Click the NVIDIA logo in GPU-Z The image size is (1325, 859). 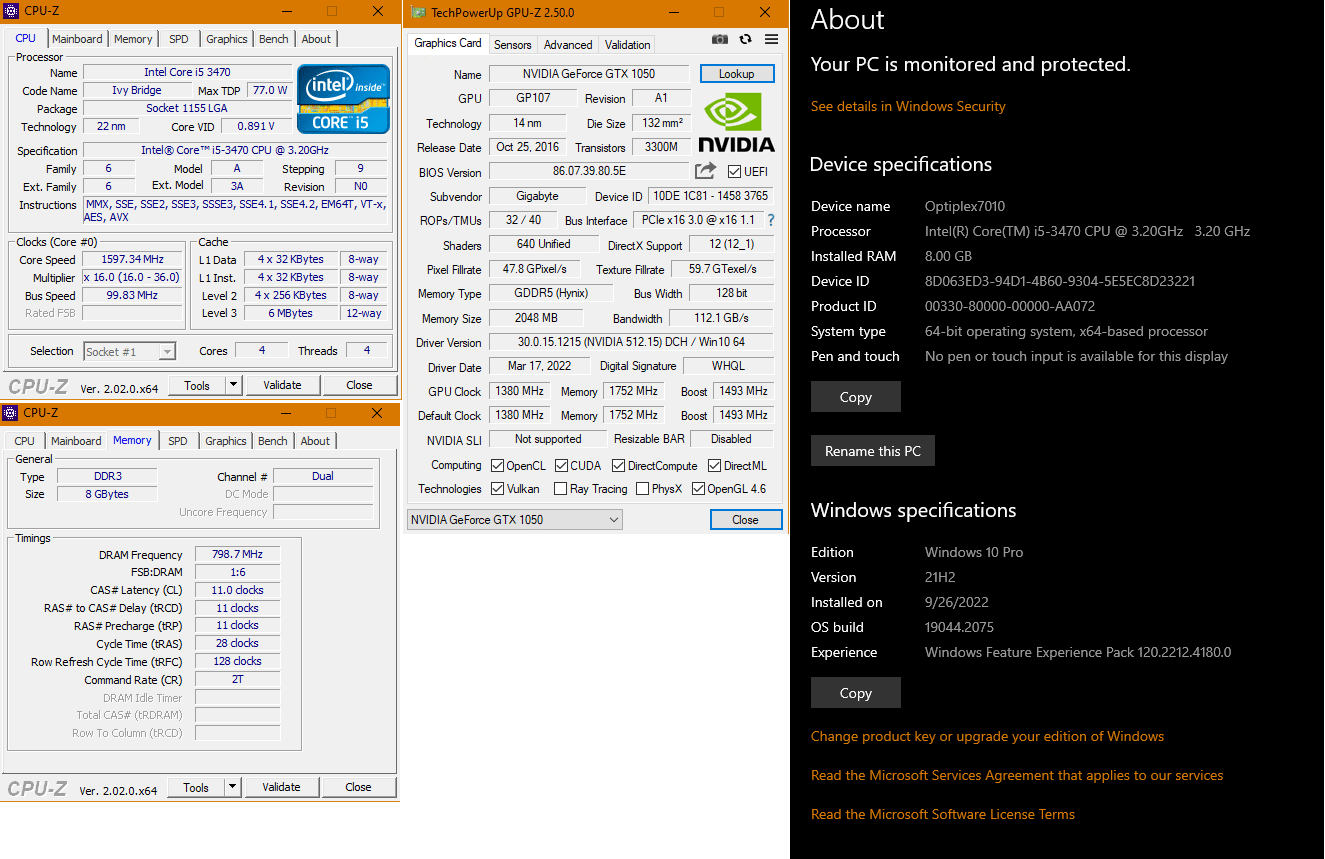coord(736,122)
